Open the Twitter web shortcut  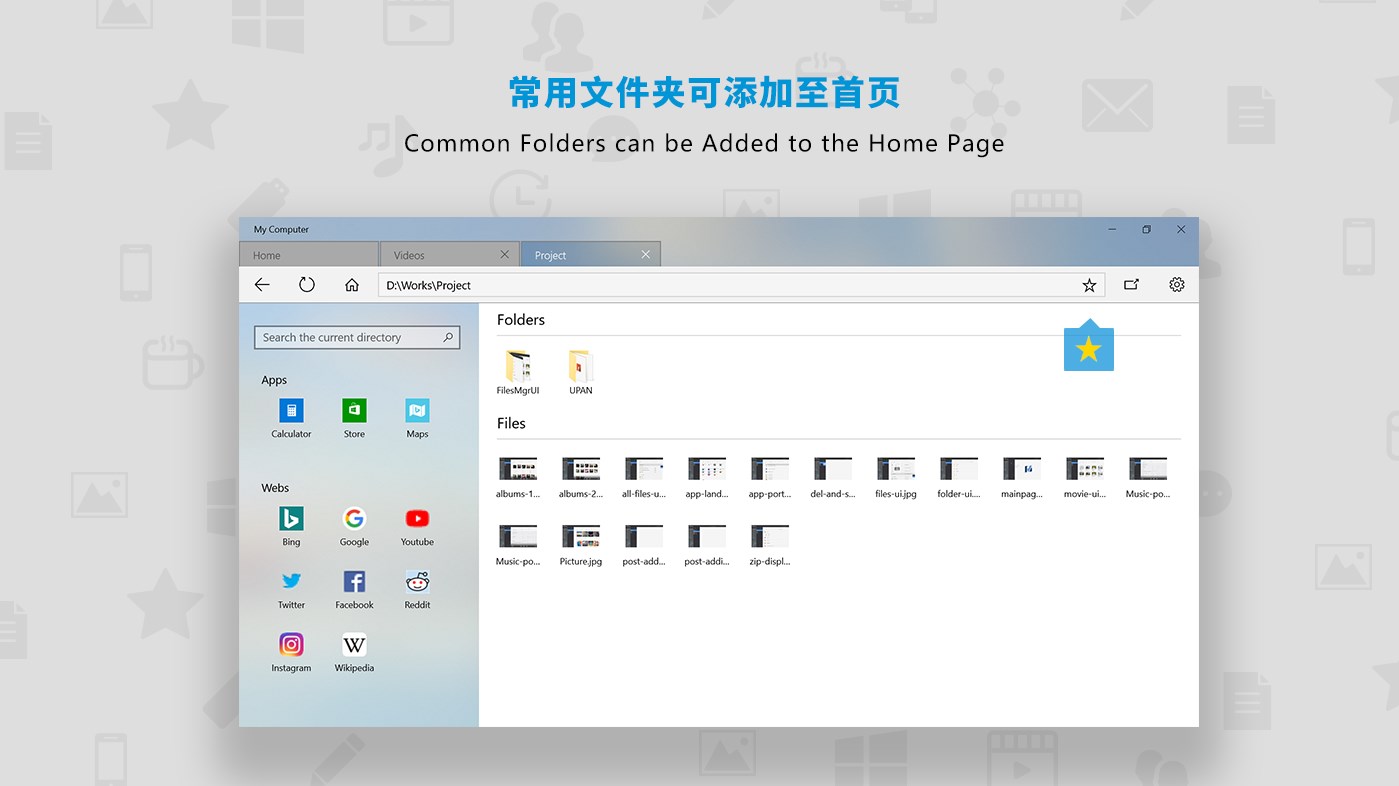(x=291, y=582)
